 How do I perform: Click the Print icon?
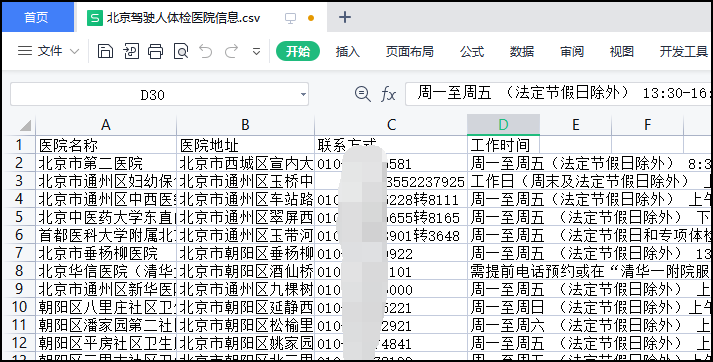tap(156, 51)
